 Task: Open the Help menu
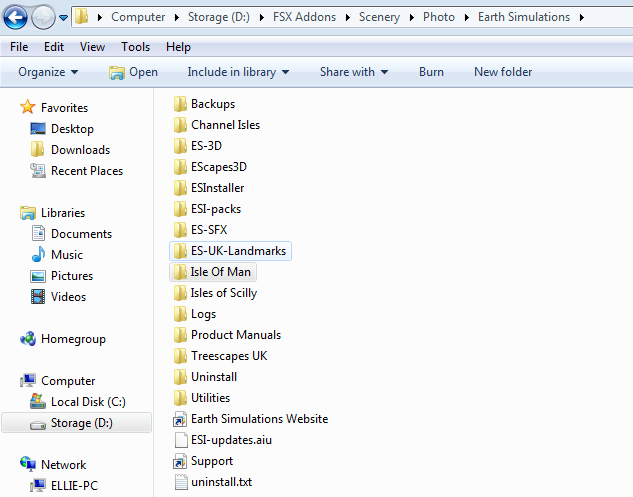[178, 47]
